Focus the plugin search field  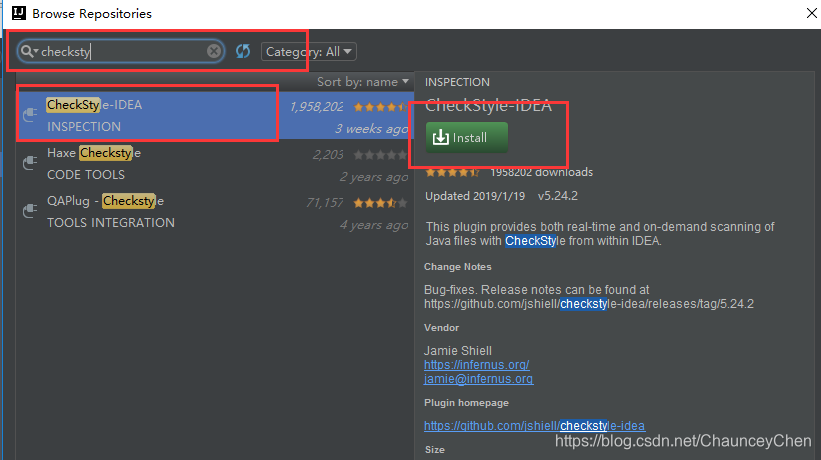tap(121, 51)
